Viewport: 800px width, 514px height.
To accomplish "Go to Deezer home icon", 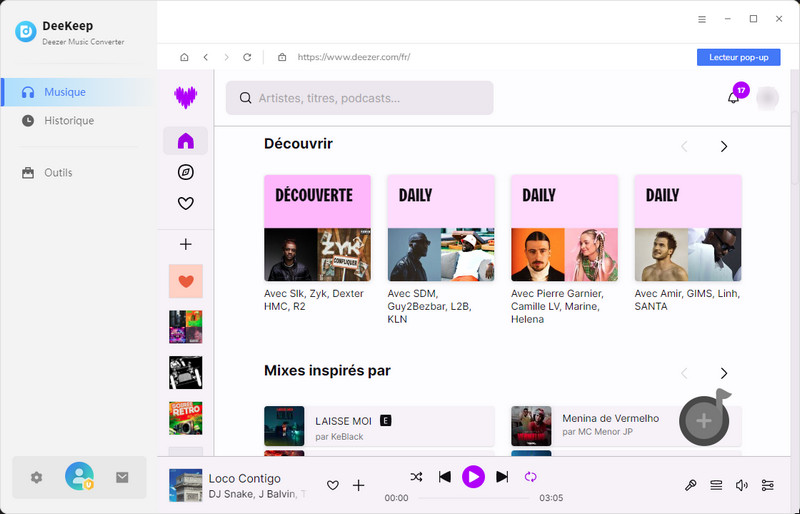I will pos(185,141).
